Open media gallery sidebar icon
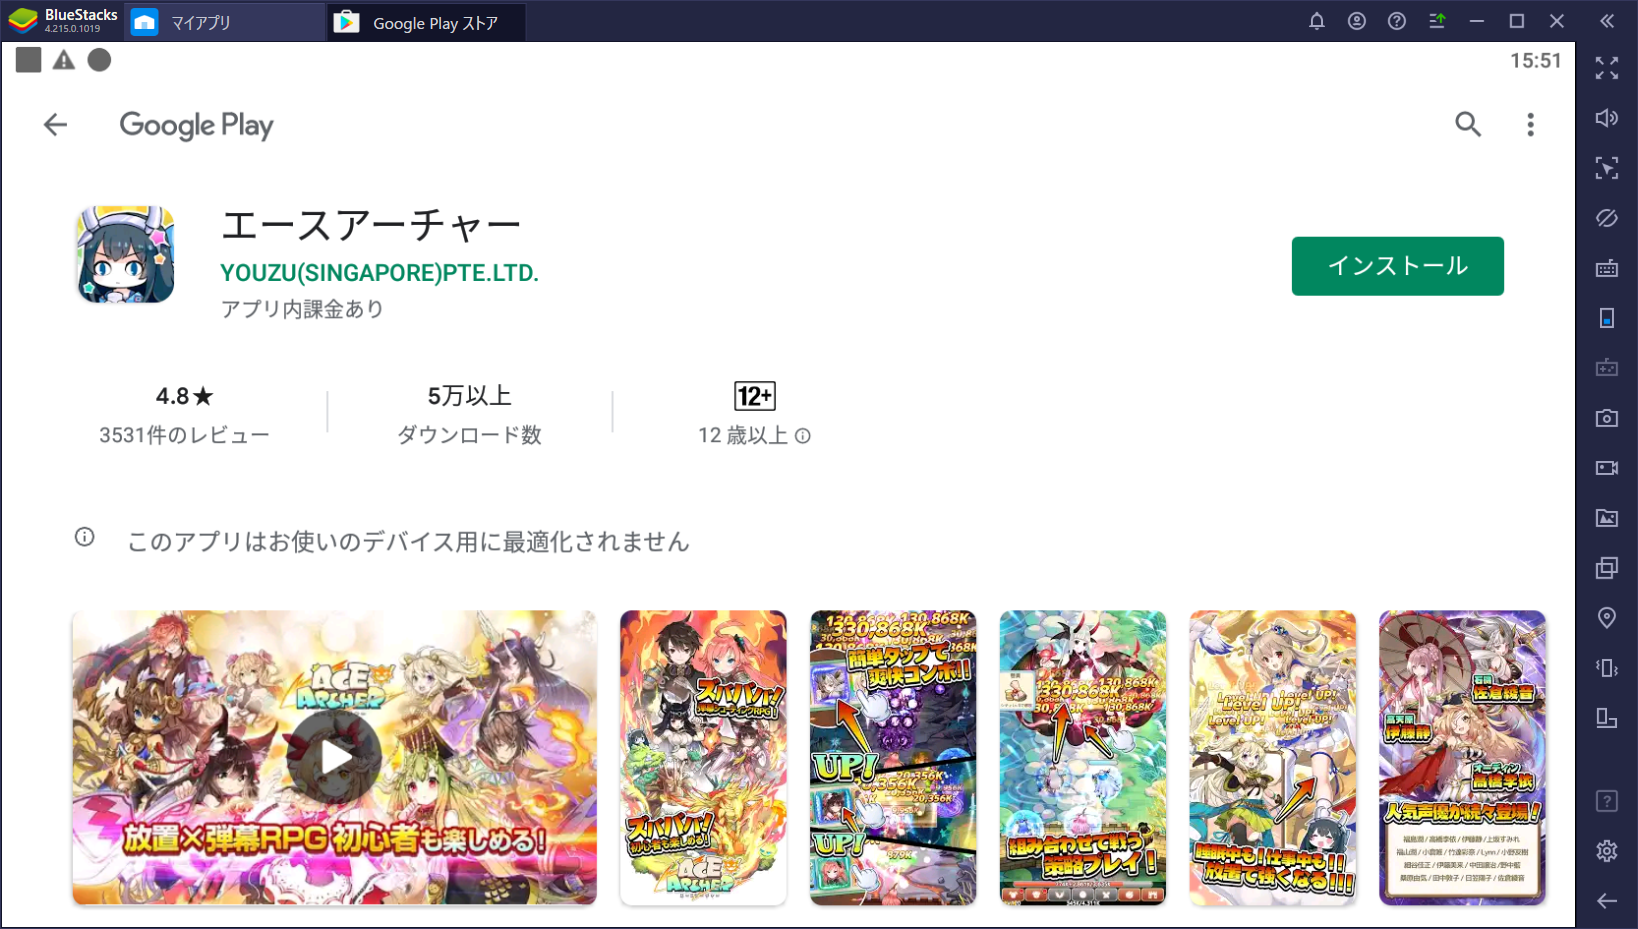This screenshot has width=1638, height=929. [x=1607, y=518]
